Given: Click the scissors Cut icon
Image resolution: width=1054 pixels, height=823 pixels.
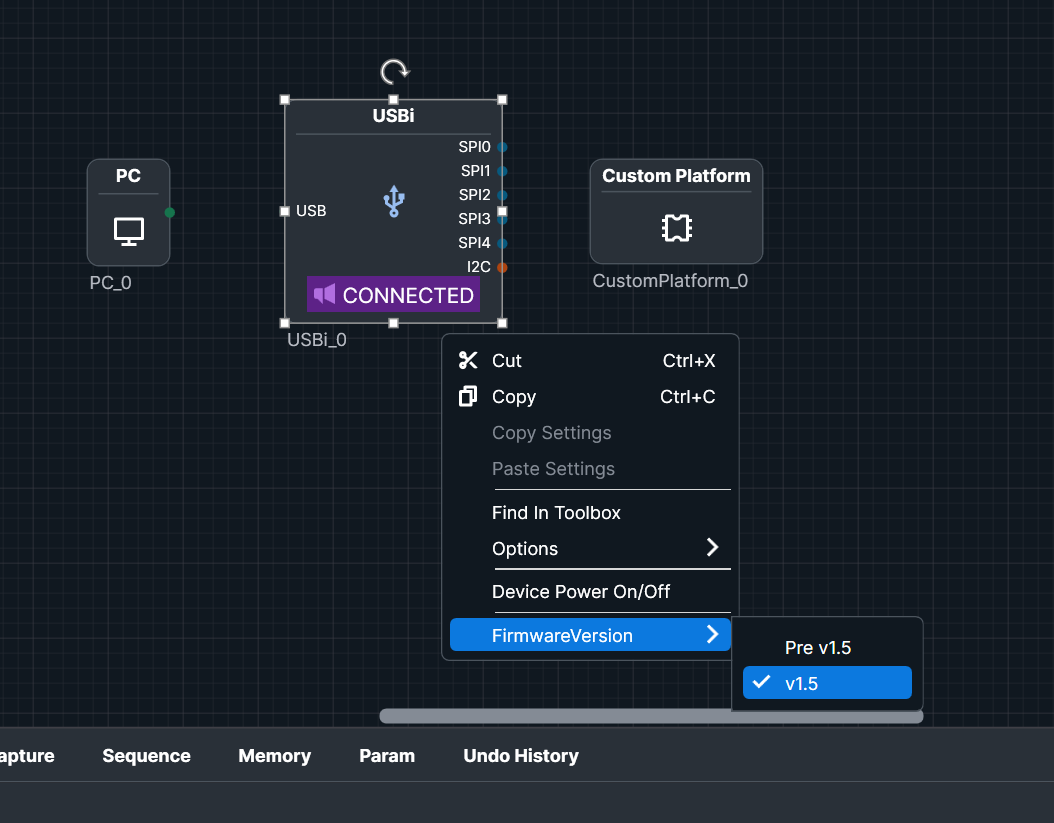Looking at the screenshot, I should [x=468, y=360].
